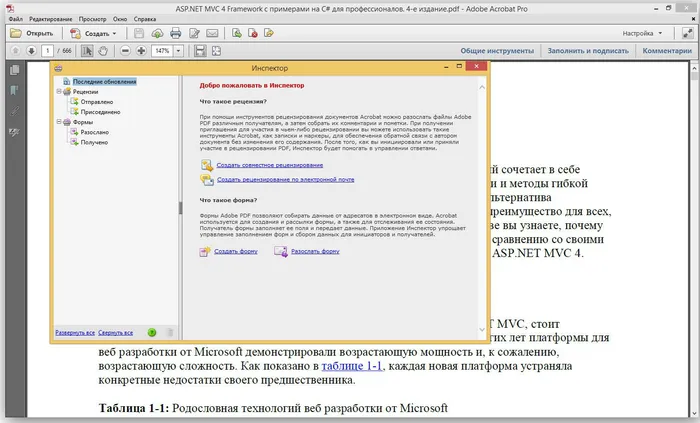Image resolution: width=700 pixels, height=423 pixels.
Task: Click the Инспектор scrollbar down arrow
Action: point(482,330)
